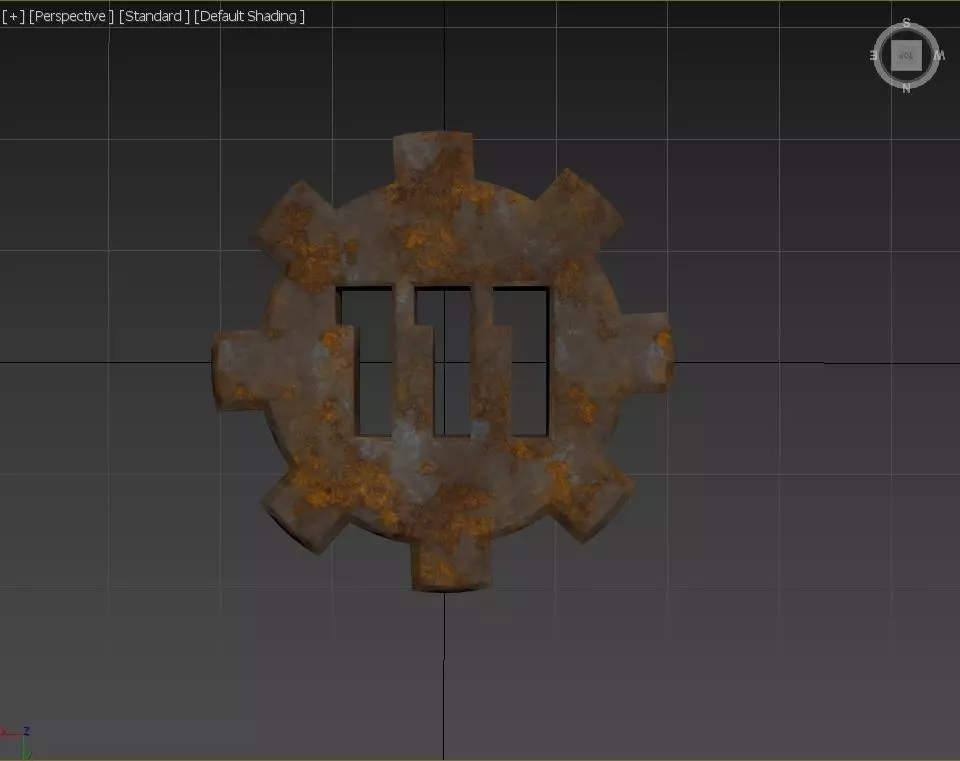Open the Standard viewport quality menu

[154, 17]
